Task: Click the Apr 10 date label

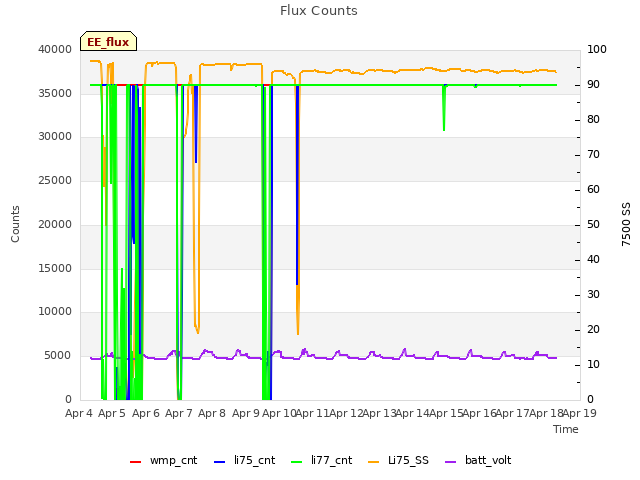Action: 279,413
